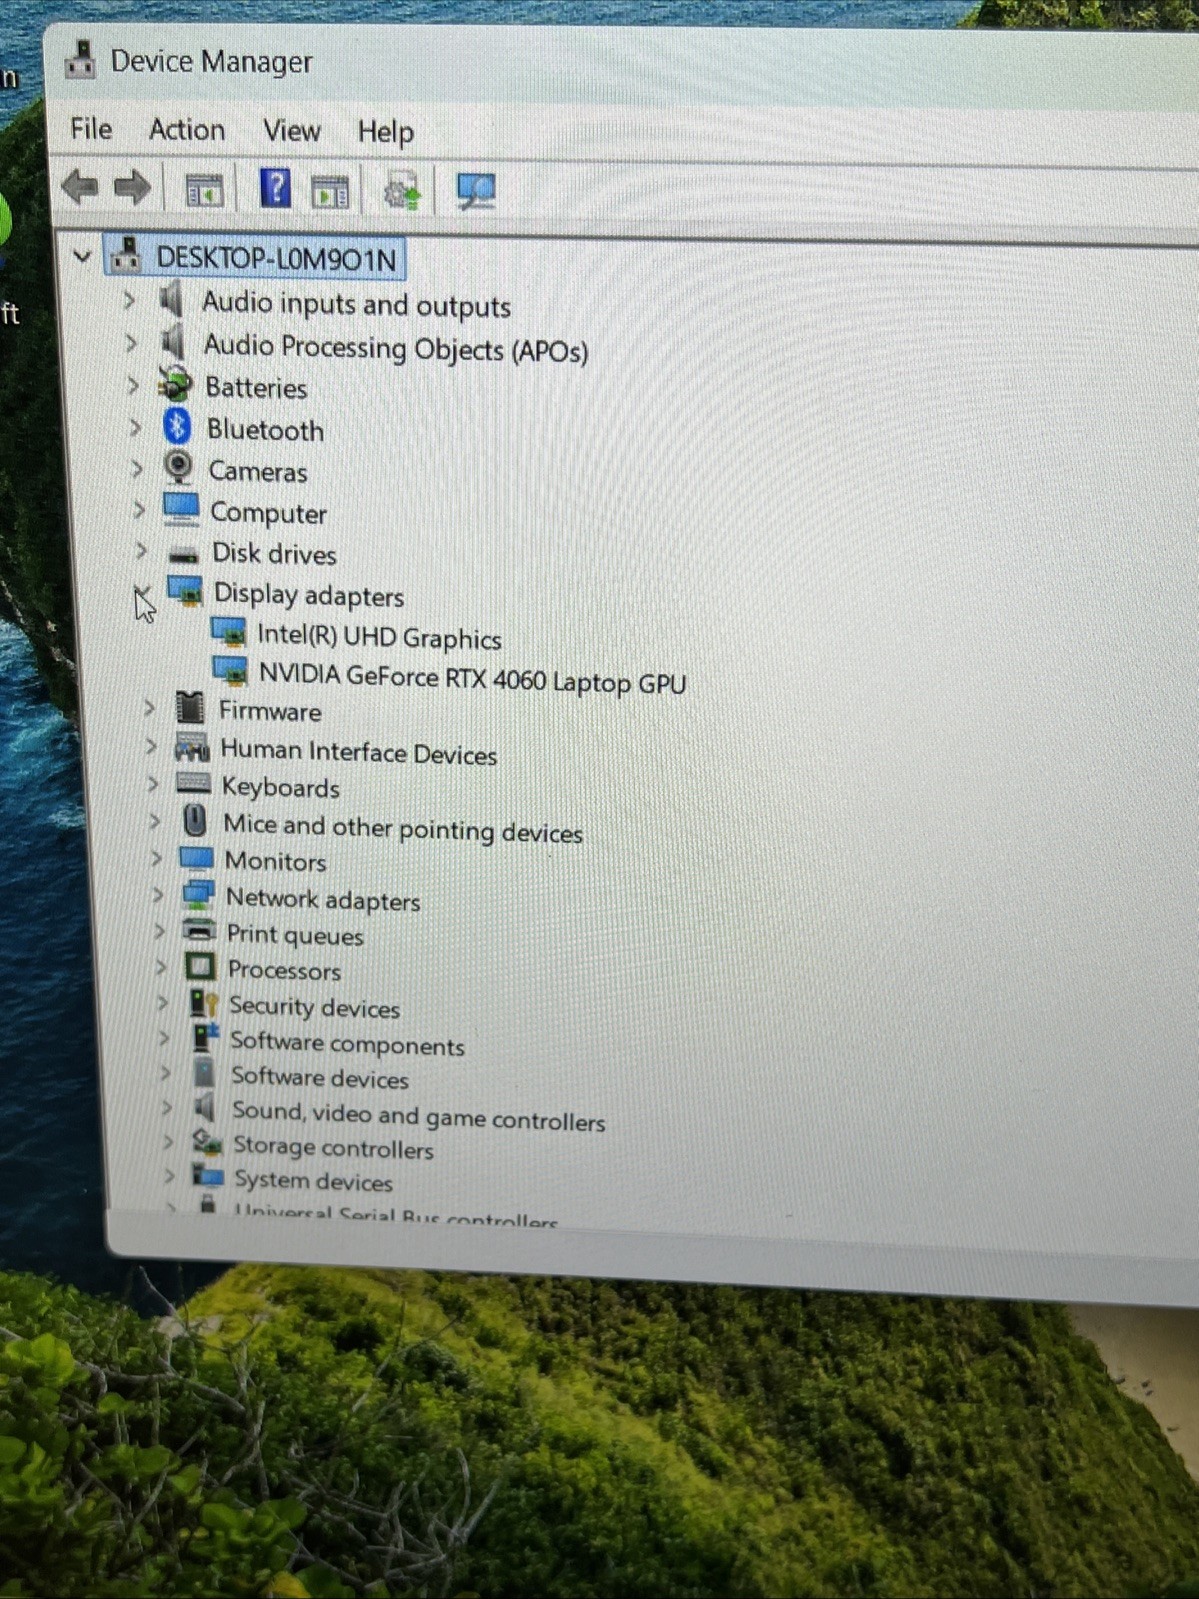Click the Show/Hide console tree icon
This screenshot has width=1199, height=1599.
(x=204, y=189)
